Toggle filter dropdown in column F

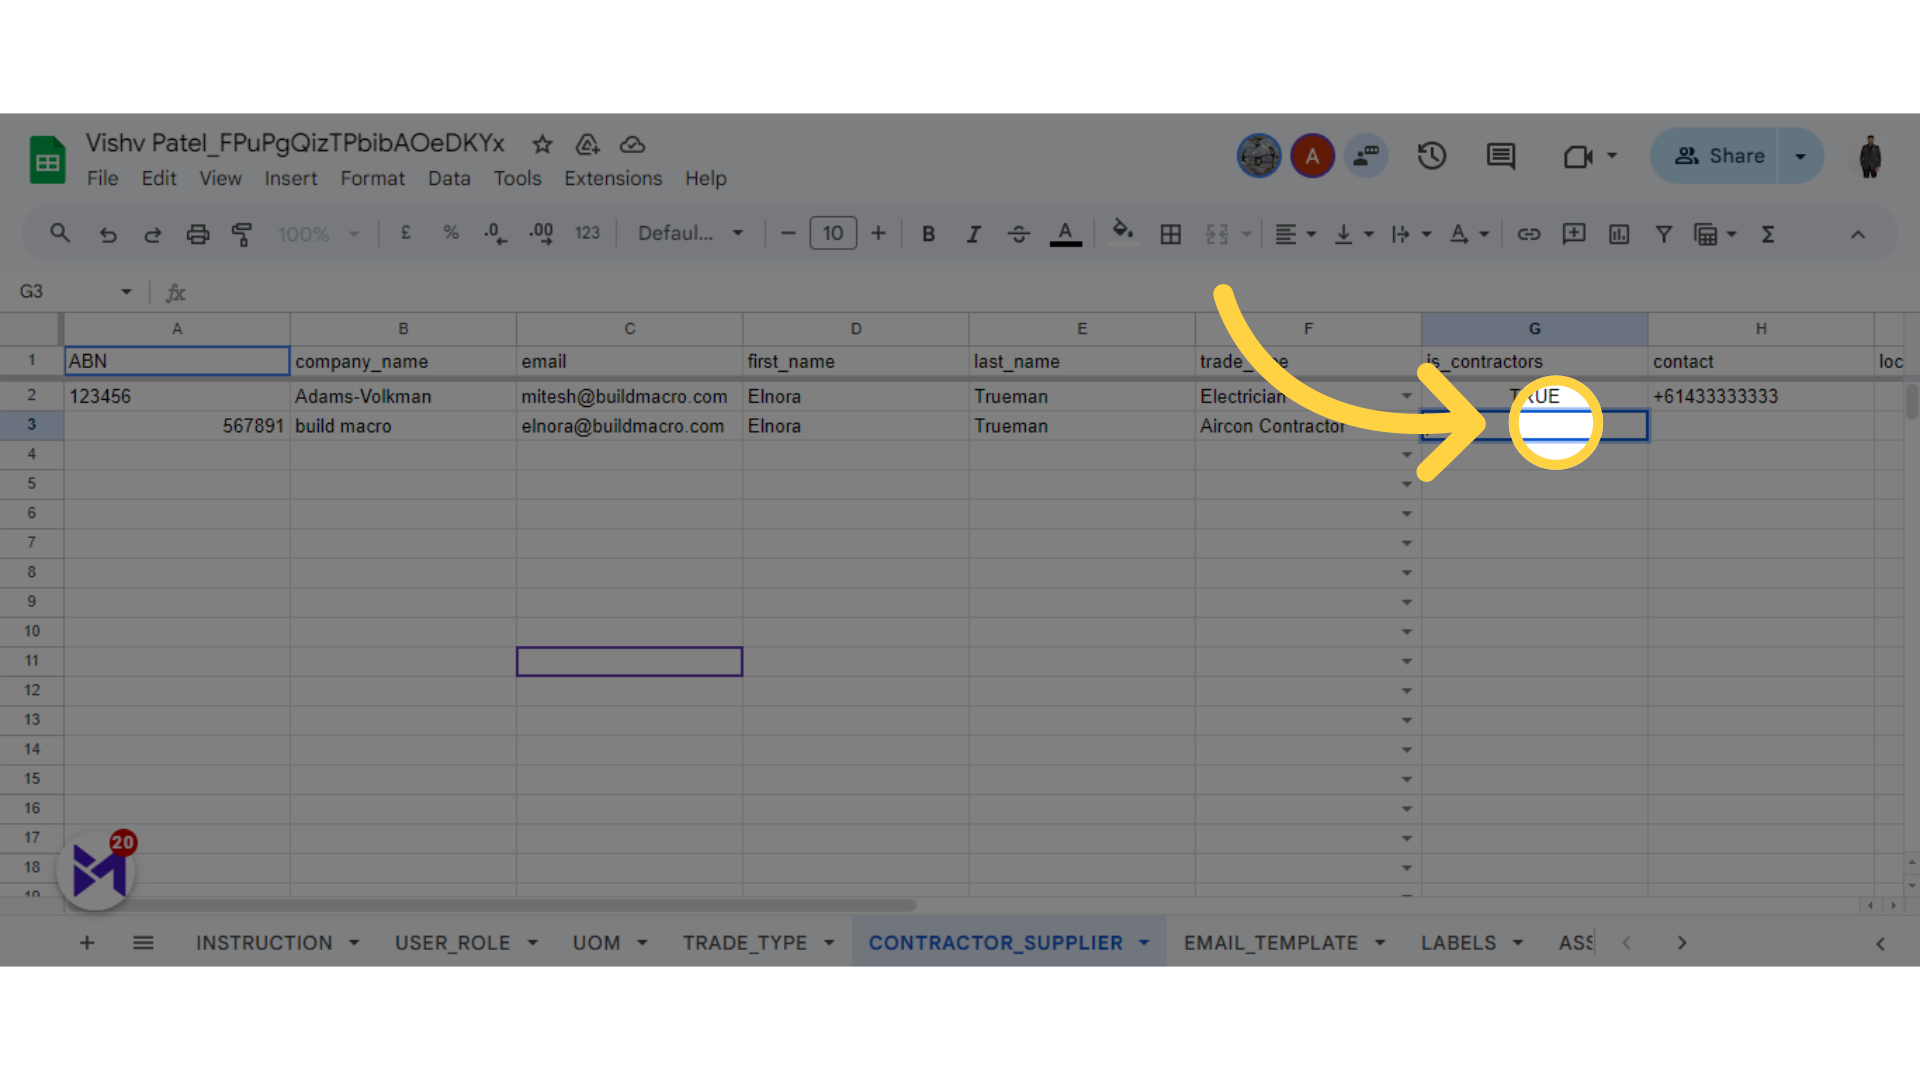(1406, 396)
